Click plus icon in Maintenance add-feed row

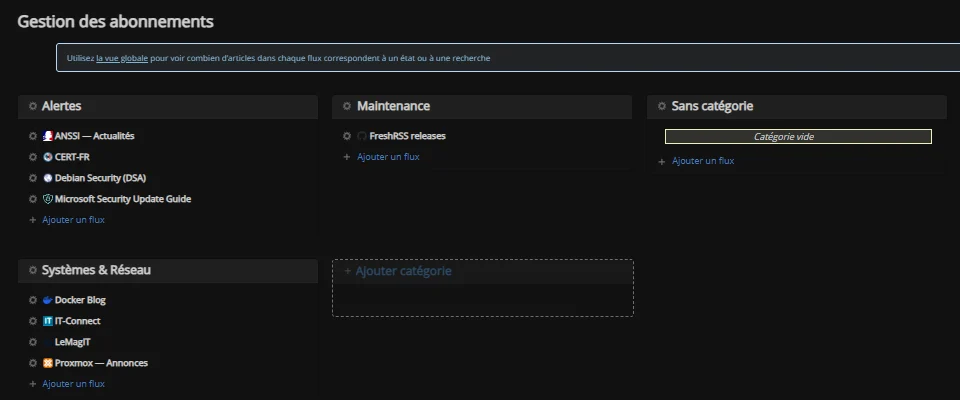(347, 157)
